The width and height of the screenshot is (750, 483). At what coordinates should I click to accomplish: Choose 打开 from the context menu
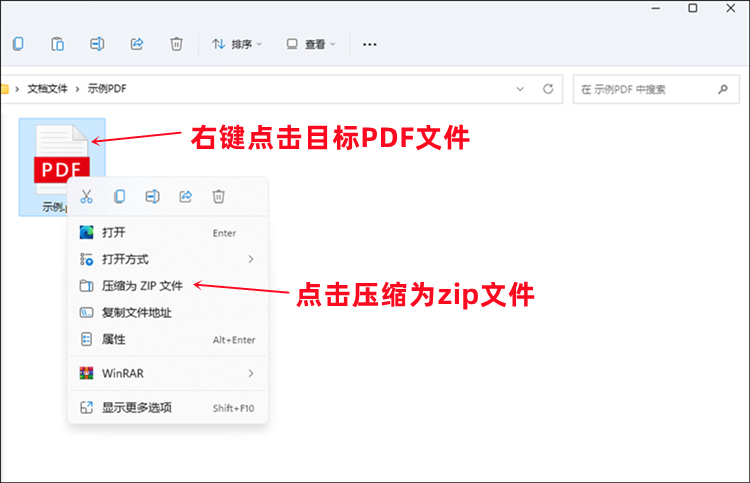168,233
